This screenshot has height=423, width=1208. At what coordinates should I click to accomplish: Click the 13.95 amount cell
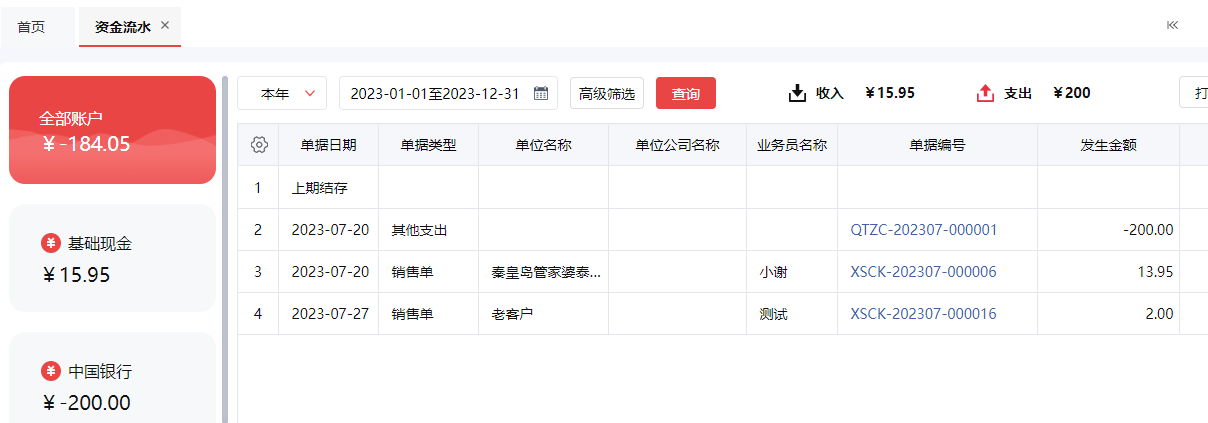click(x=1108, y=271)
